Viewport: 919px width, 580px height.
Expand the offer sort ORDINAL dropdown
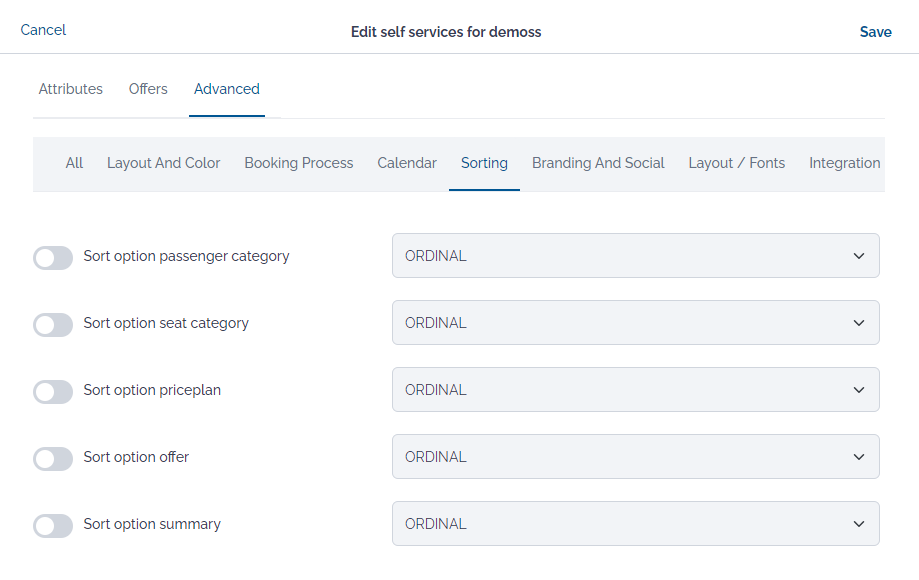(x=635, y=456)
